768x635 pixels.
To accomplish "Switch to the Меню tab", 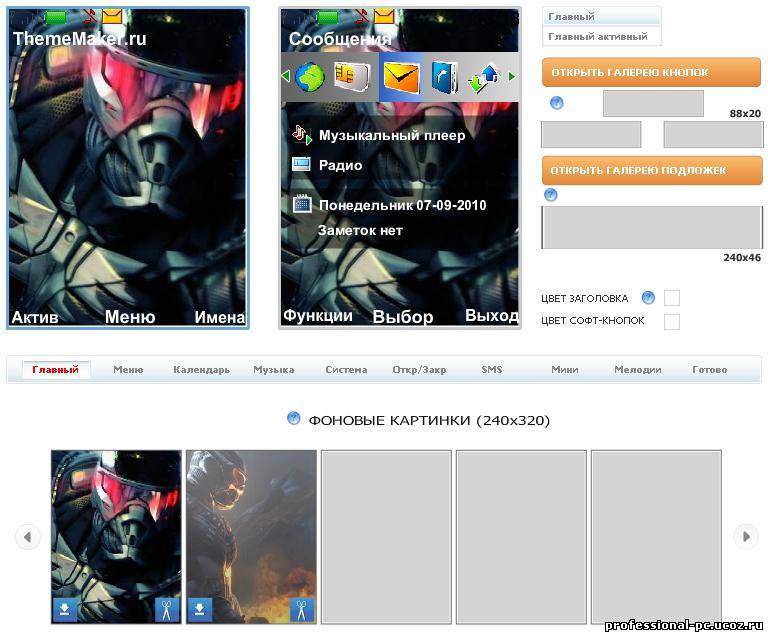I will point(128,369).
